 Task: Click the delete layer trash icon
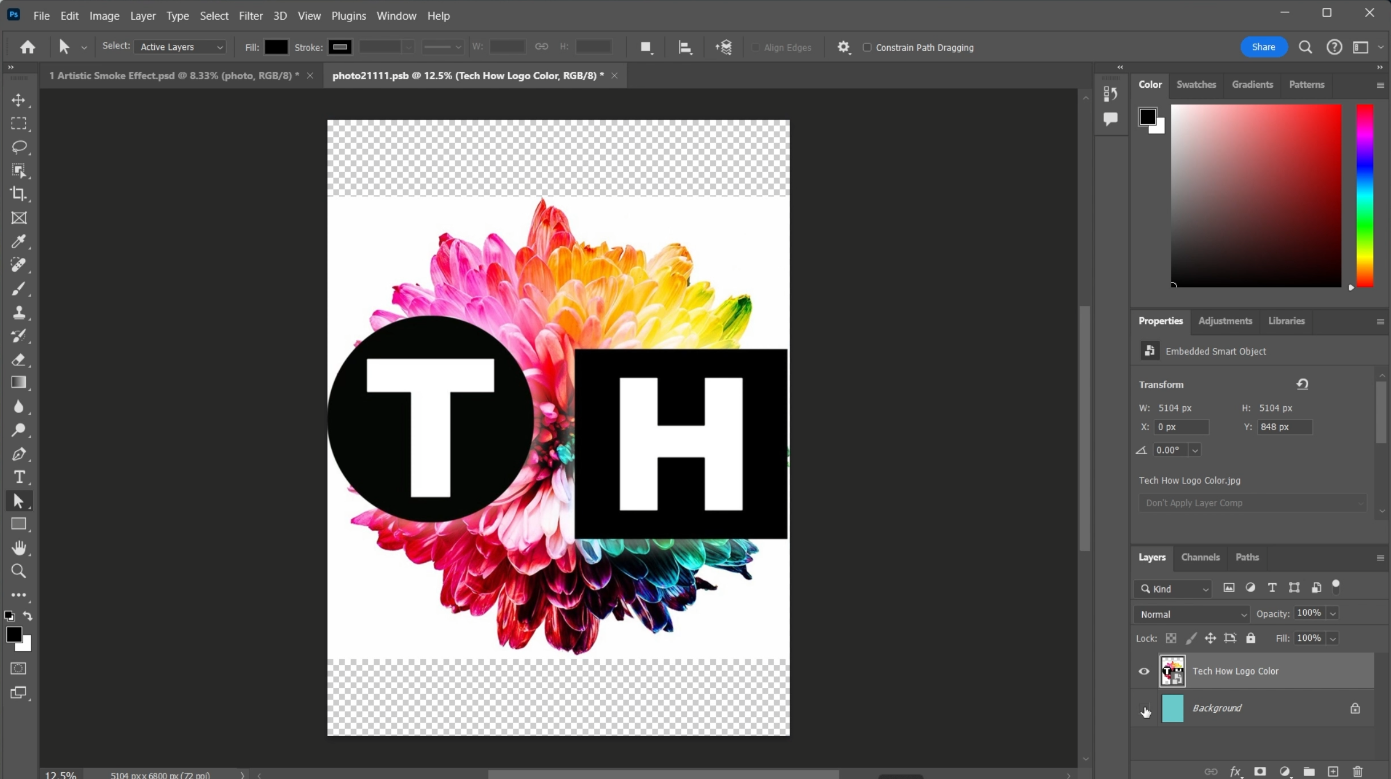coord(1357,772)
